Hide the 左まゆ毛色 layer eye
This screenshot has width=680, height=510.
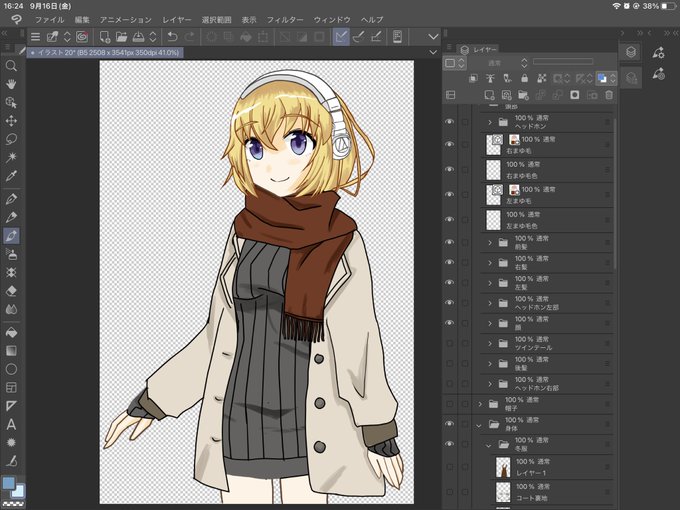(450, 220)
